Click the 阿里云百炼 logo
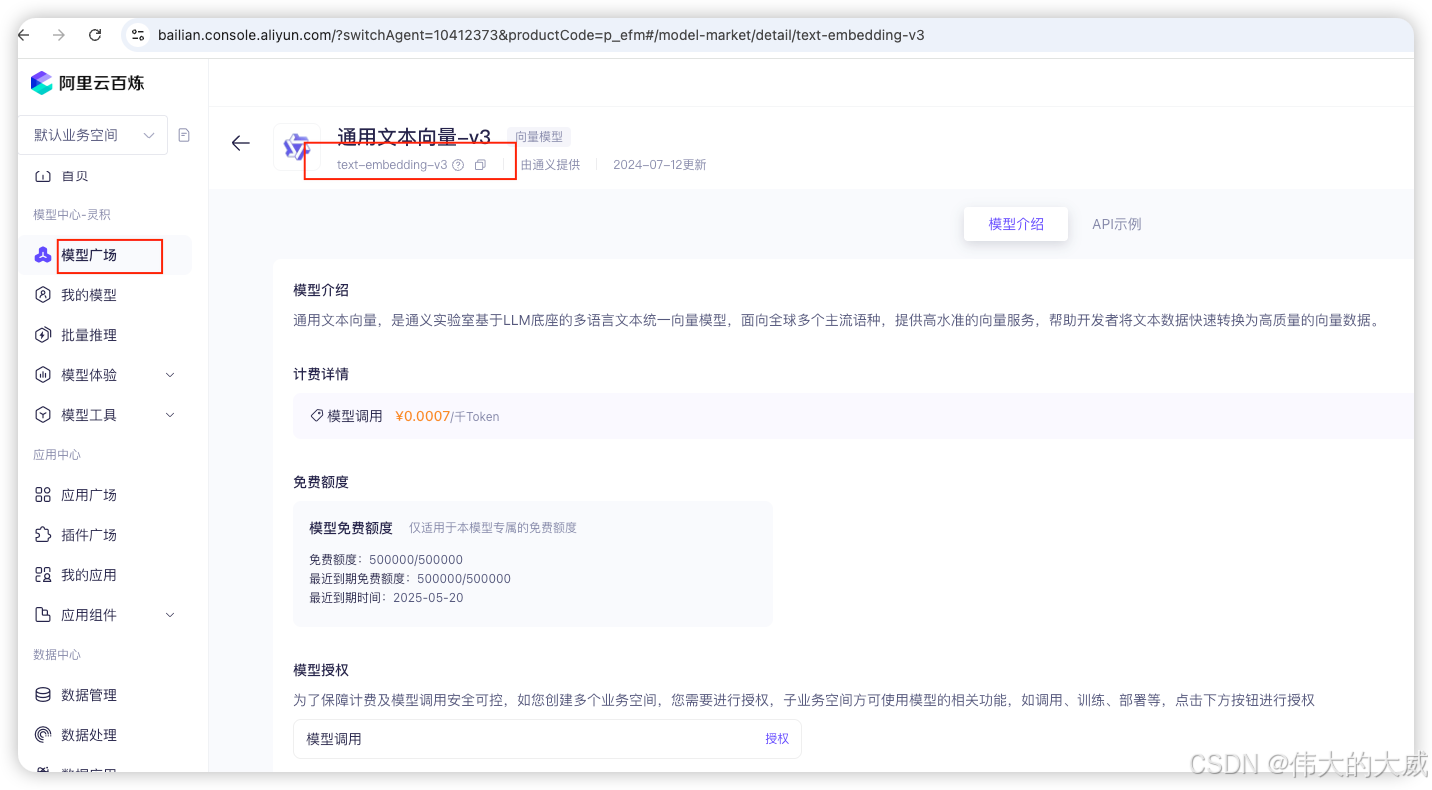 [x=87, y=83]
